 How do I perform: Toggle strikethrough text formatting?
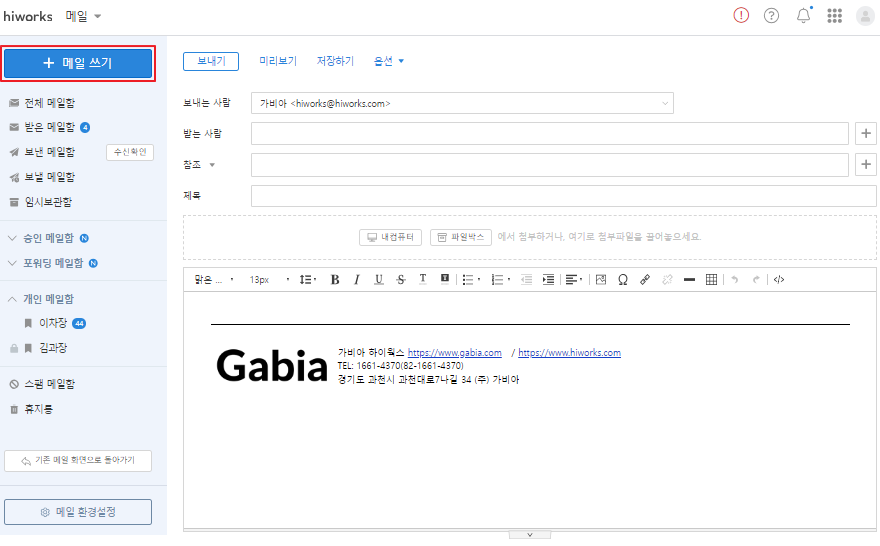click(x=401, y=280)
